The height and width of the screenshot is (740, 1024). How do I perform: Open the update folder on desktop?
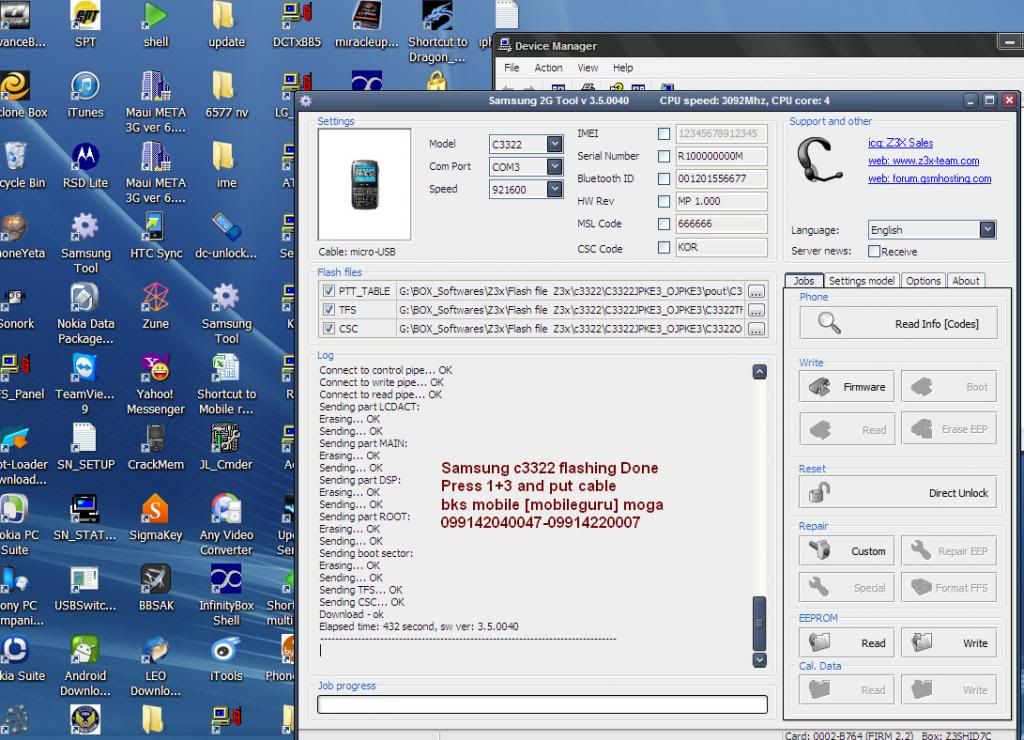coord(226,25)
